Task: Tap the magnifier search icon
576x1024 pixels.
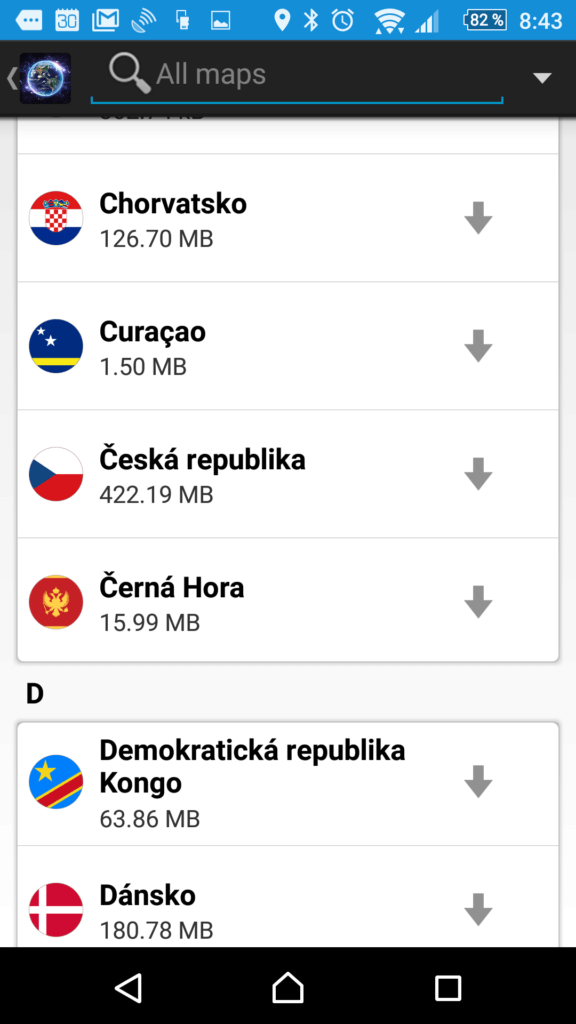Action: 129,72
